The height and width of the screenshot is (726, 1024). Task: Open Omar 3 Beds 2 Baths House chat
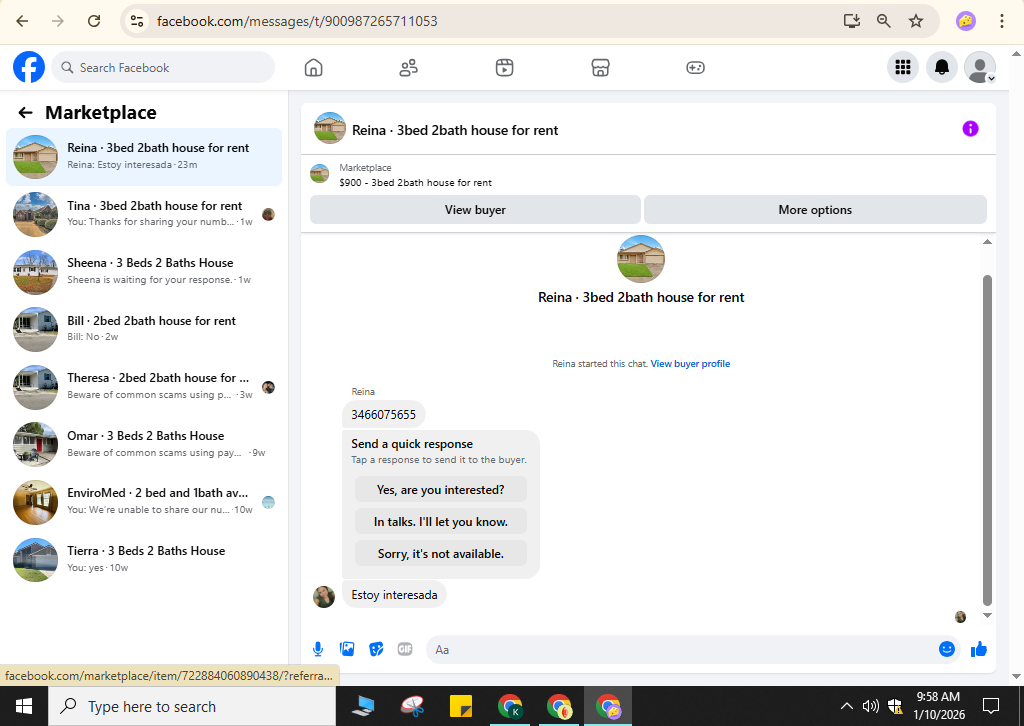[144, 444]
